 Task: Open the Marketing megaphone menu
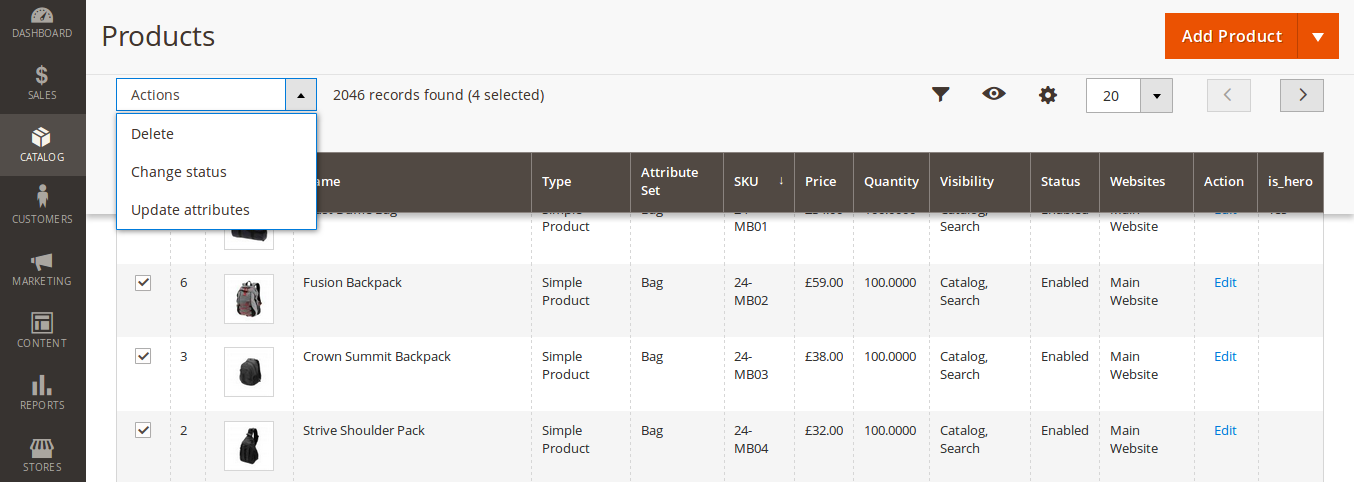point(42,268)
